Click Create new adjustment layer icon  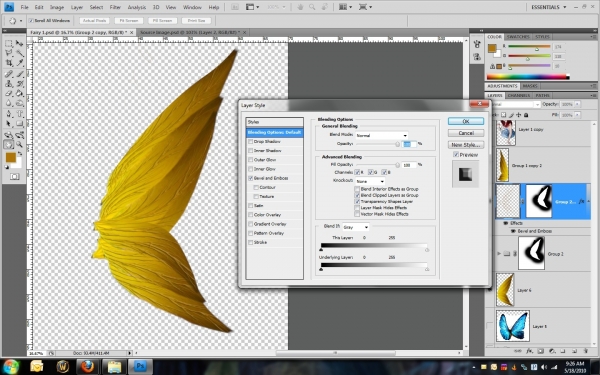coord(552,351)
